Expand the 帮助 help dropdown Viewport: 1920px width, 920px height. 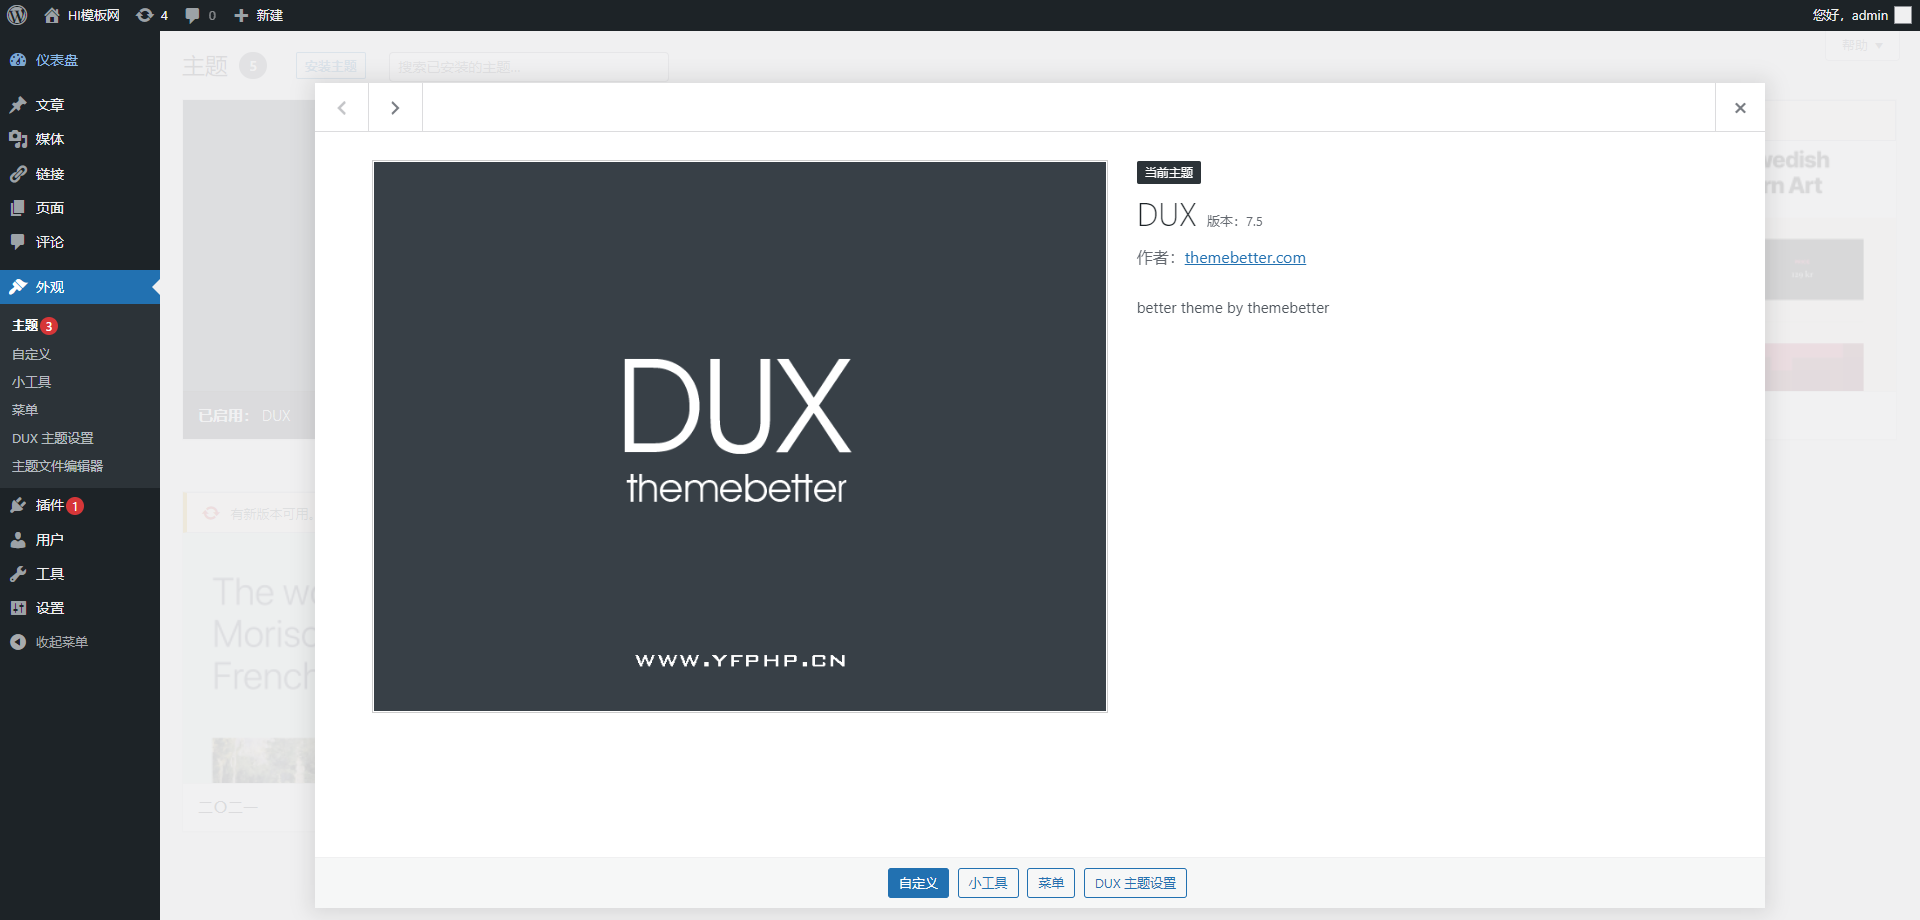coord(1862,46)
